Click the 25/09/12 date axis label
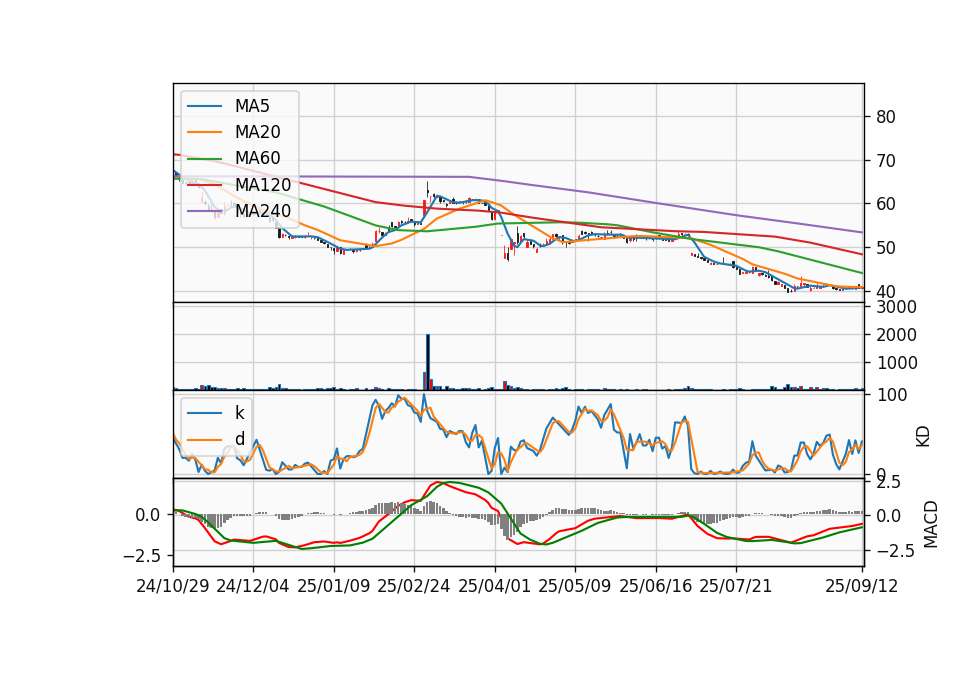The image size is (960, 690). [861, 586]
